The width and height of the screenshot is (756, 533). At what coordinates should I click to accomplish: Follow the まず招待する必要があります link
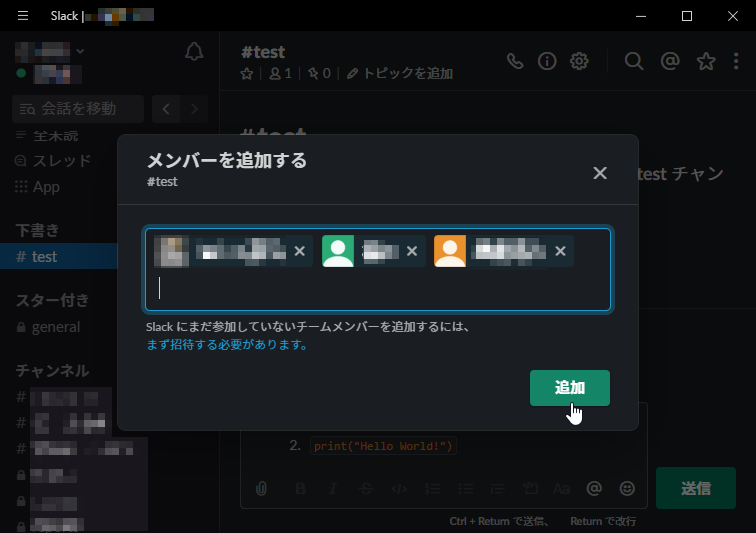227,345
